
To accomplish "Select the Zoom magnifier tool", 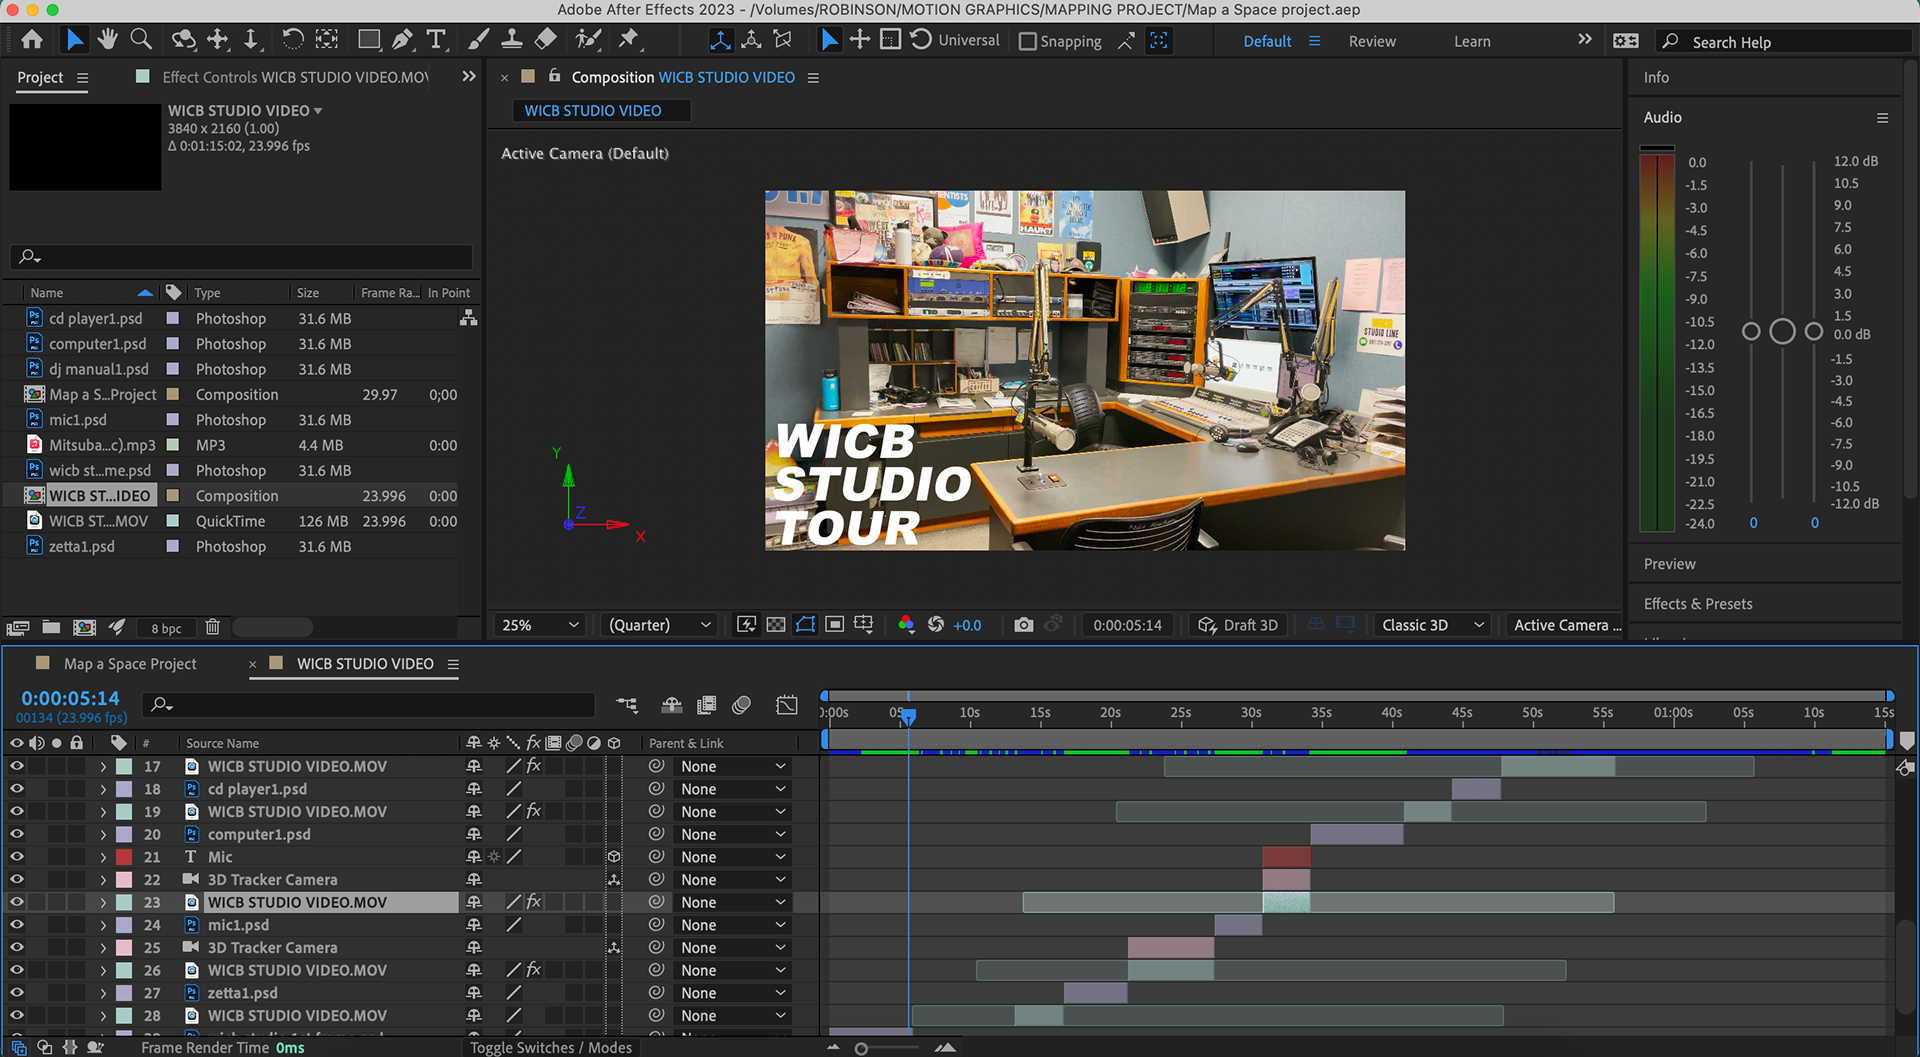I will [x=141, y=40].
